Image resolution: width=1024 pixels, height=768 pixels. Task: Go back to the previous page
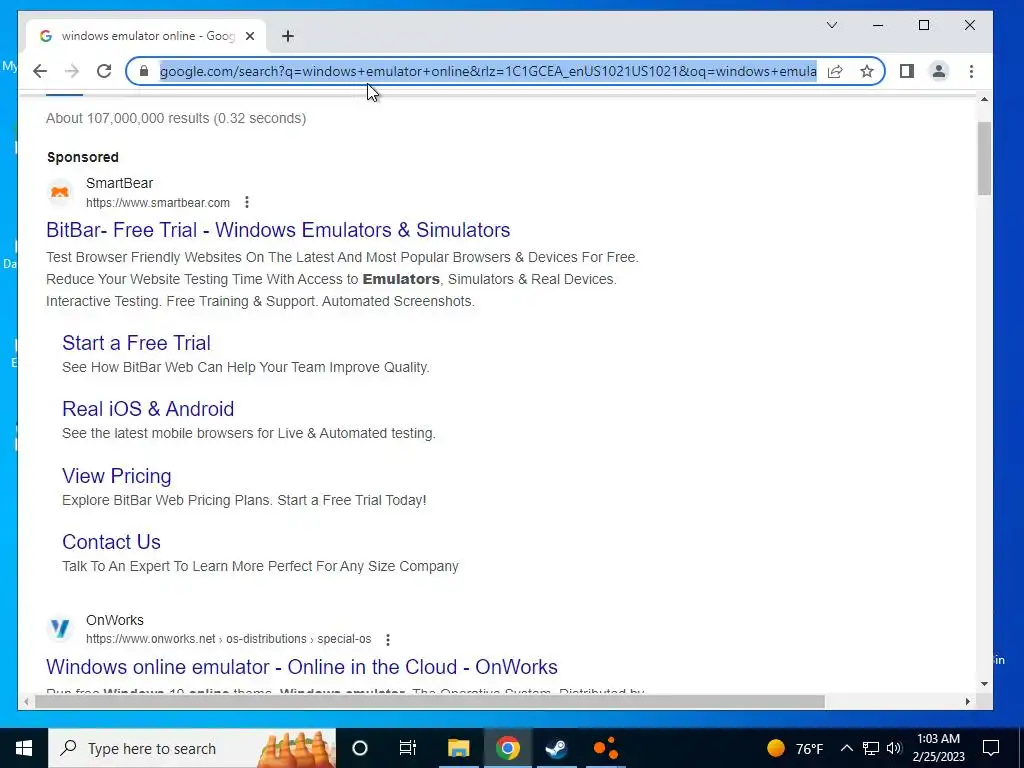(40, 71)
